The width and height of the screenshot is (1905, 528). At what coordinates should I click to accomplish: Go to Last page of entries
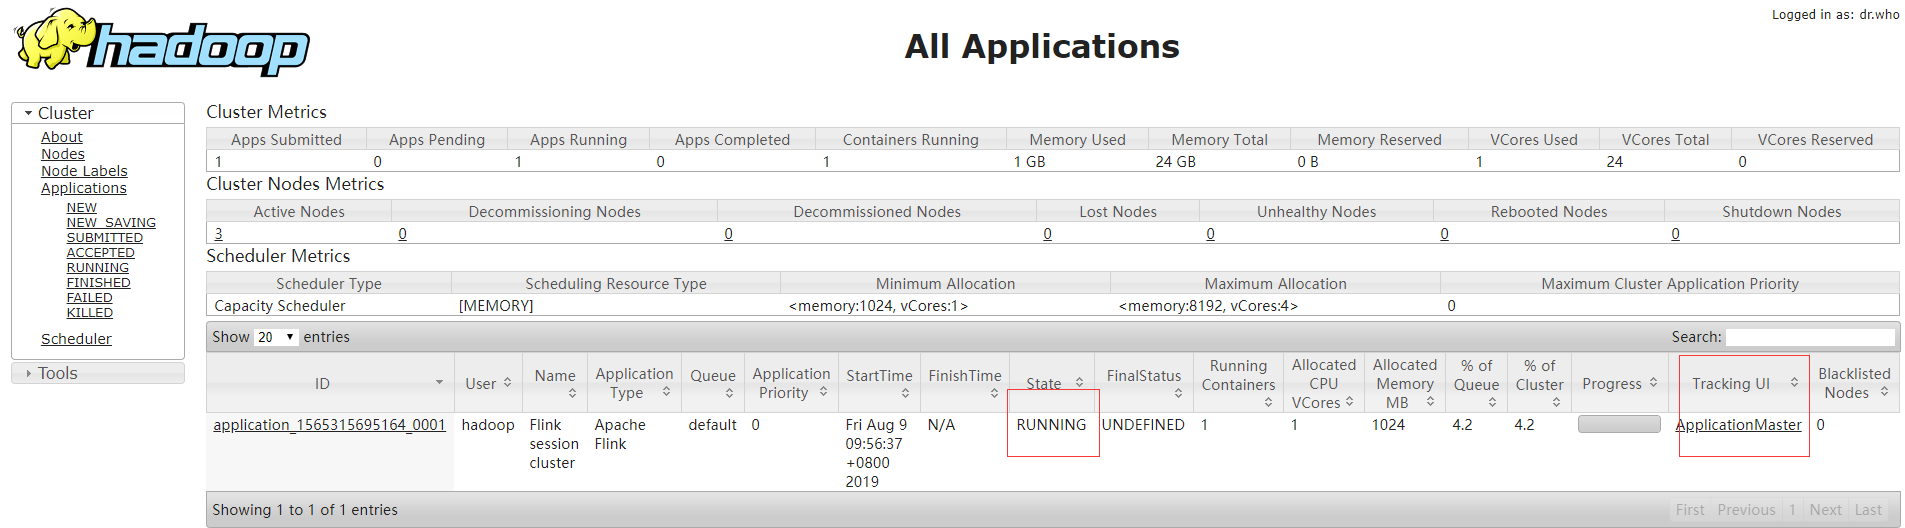point(1868,510)
